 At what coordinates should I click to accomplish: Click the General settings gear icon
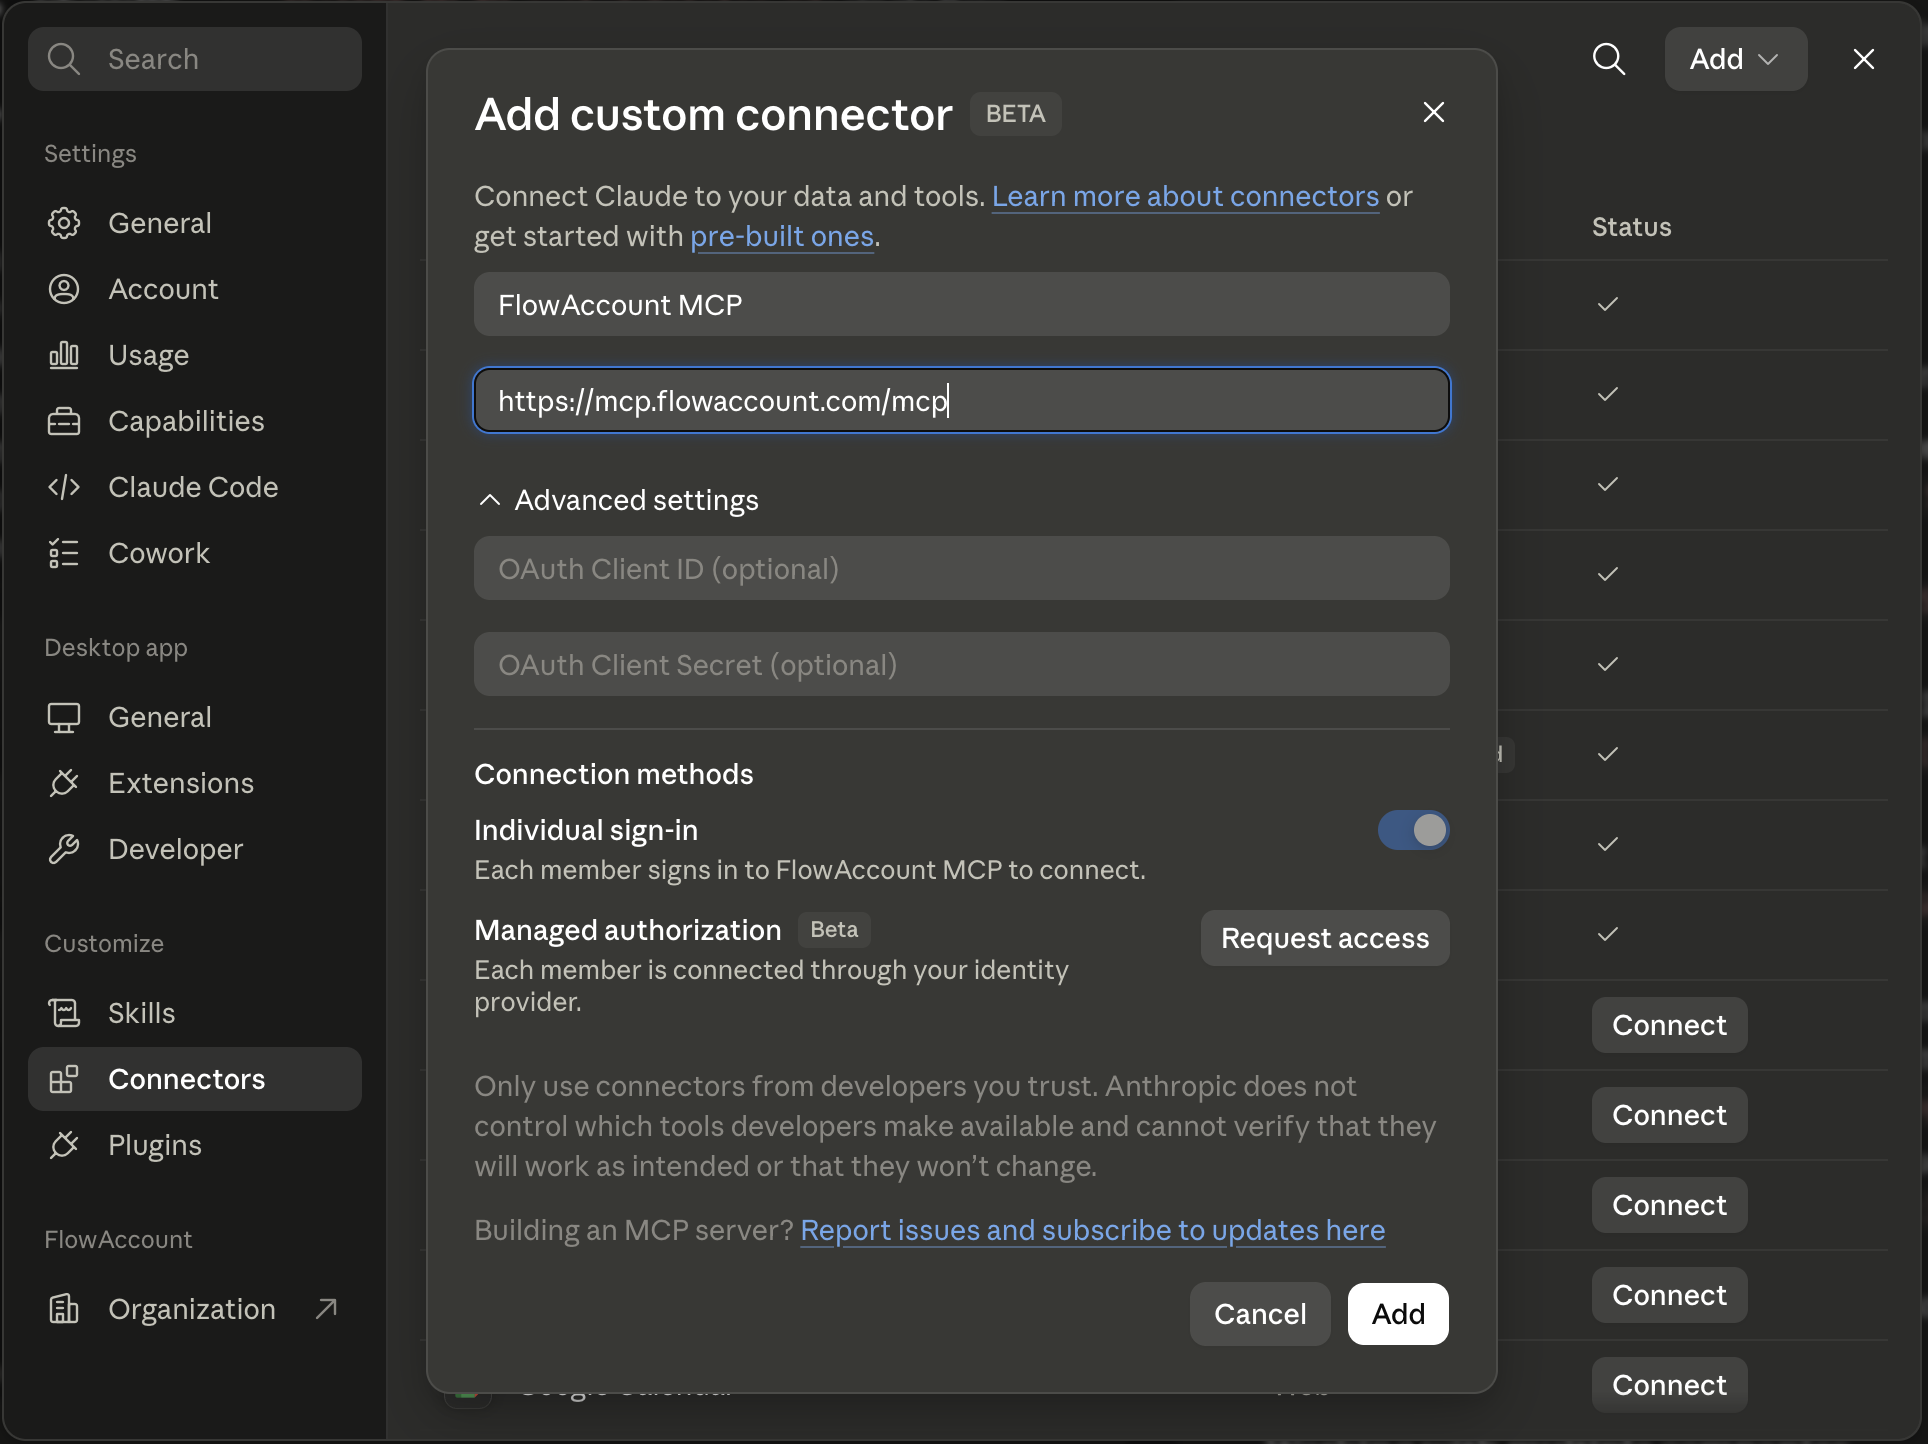point(64,223)
